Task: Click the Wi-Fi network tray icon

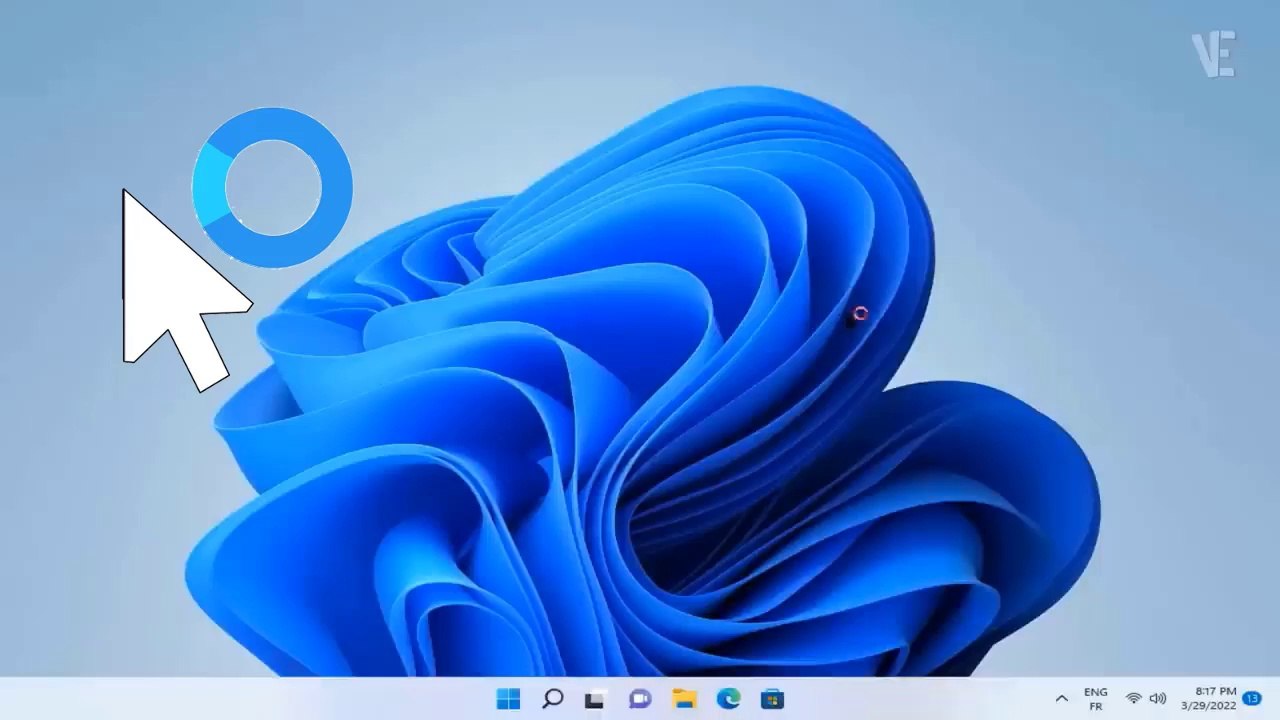Action: (1134, 698)
